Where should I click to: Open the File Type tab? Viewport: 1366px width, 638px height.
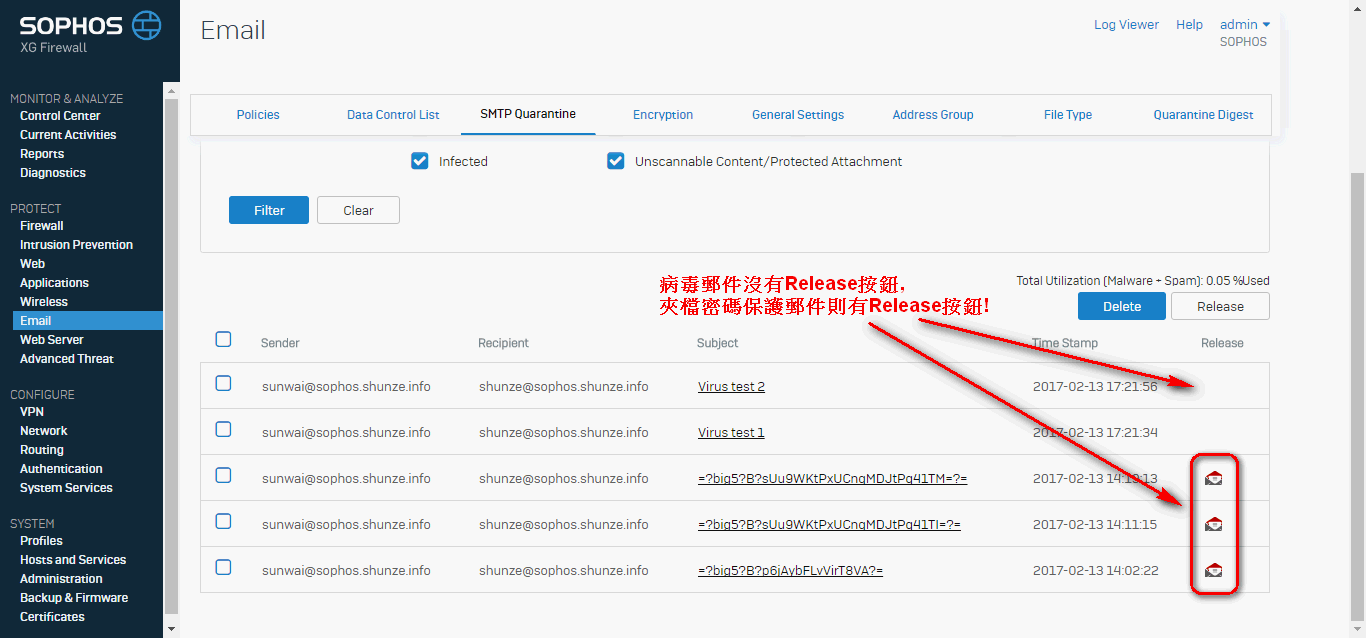coord(1068,115)
